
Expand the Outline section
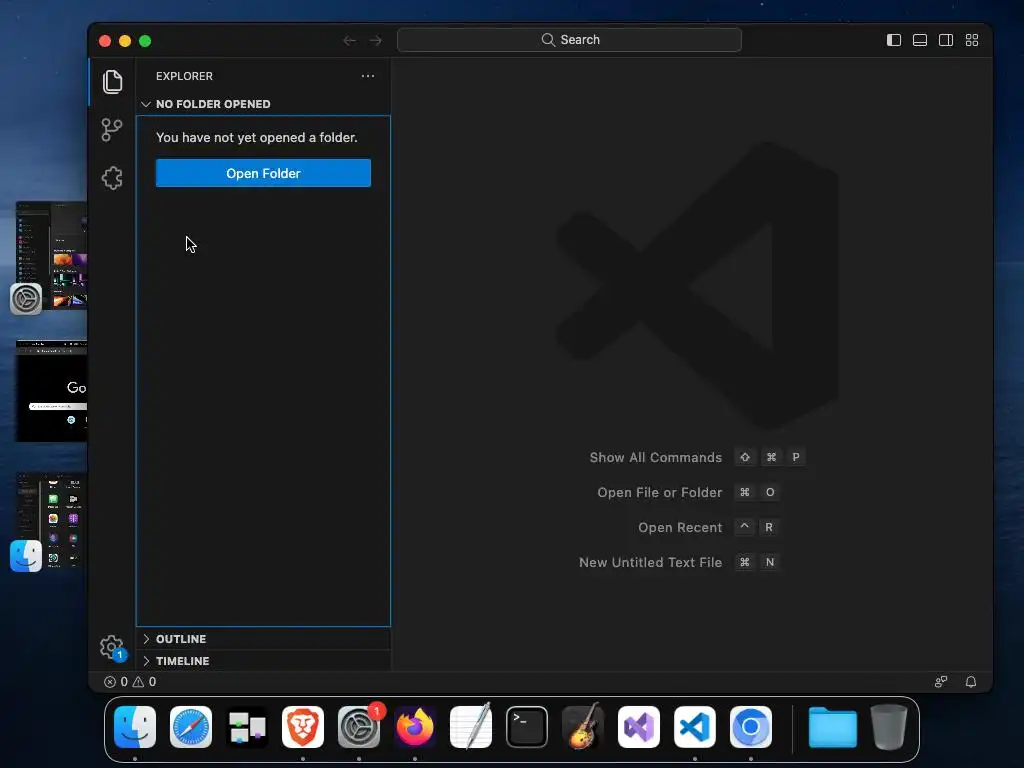point(263,639)
